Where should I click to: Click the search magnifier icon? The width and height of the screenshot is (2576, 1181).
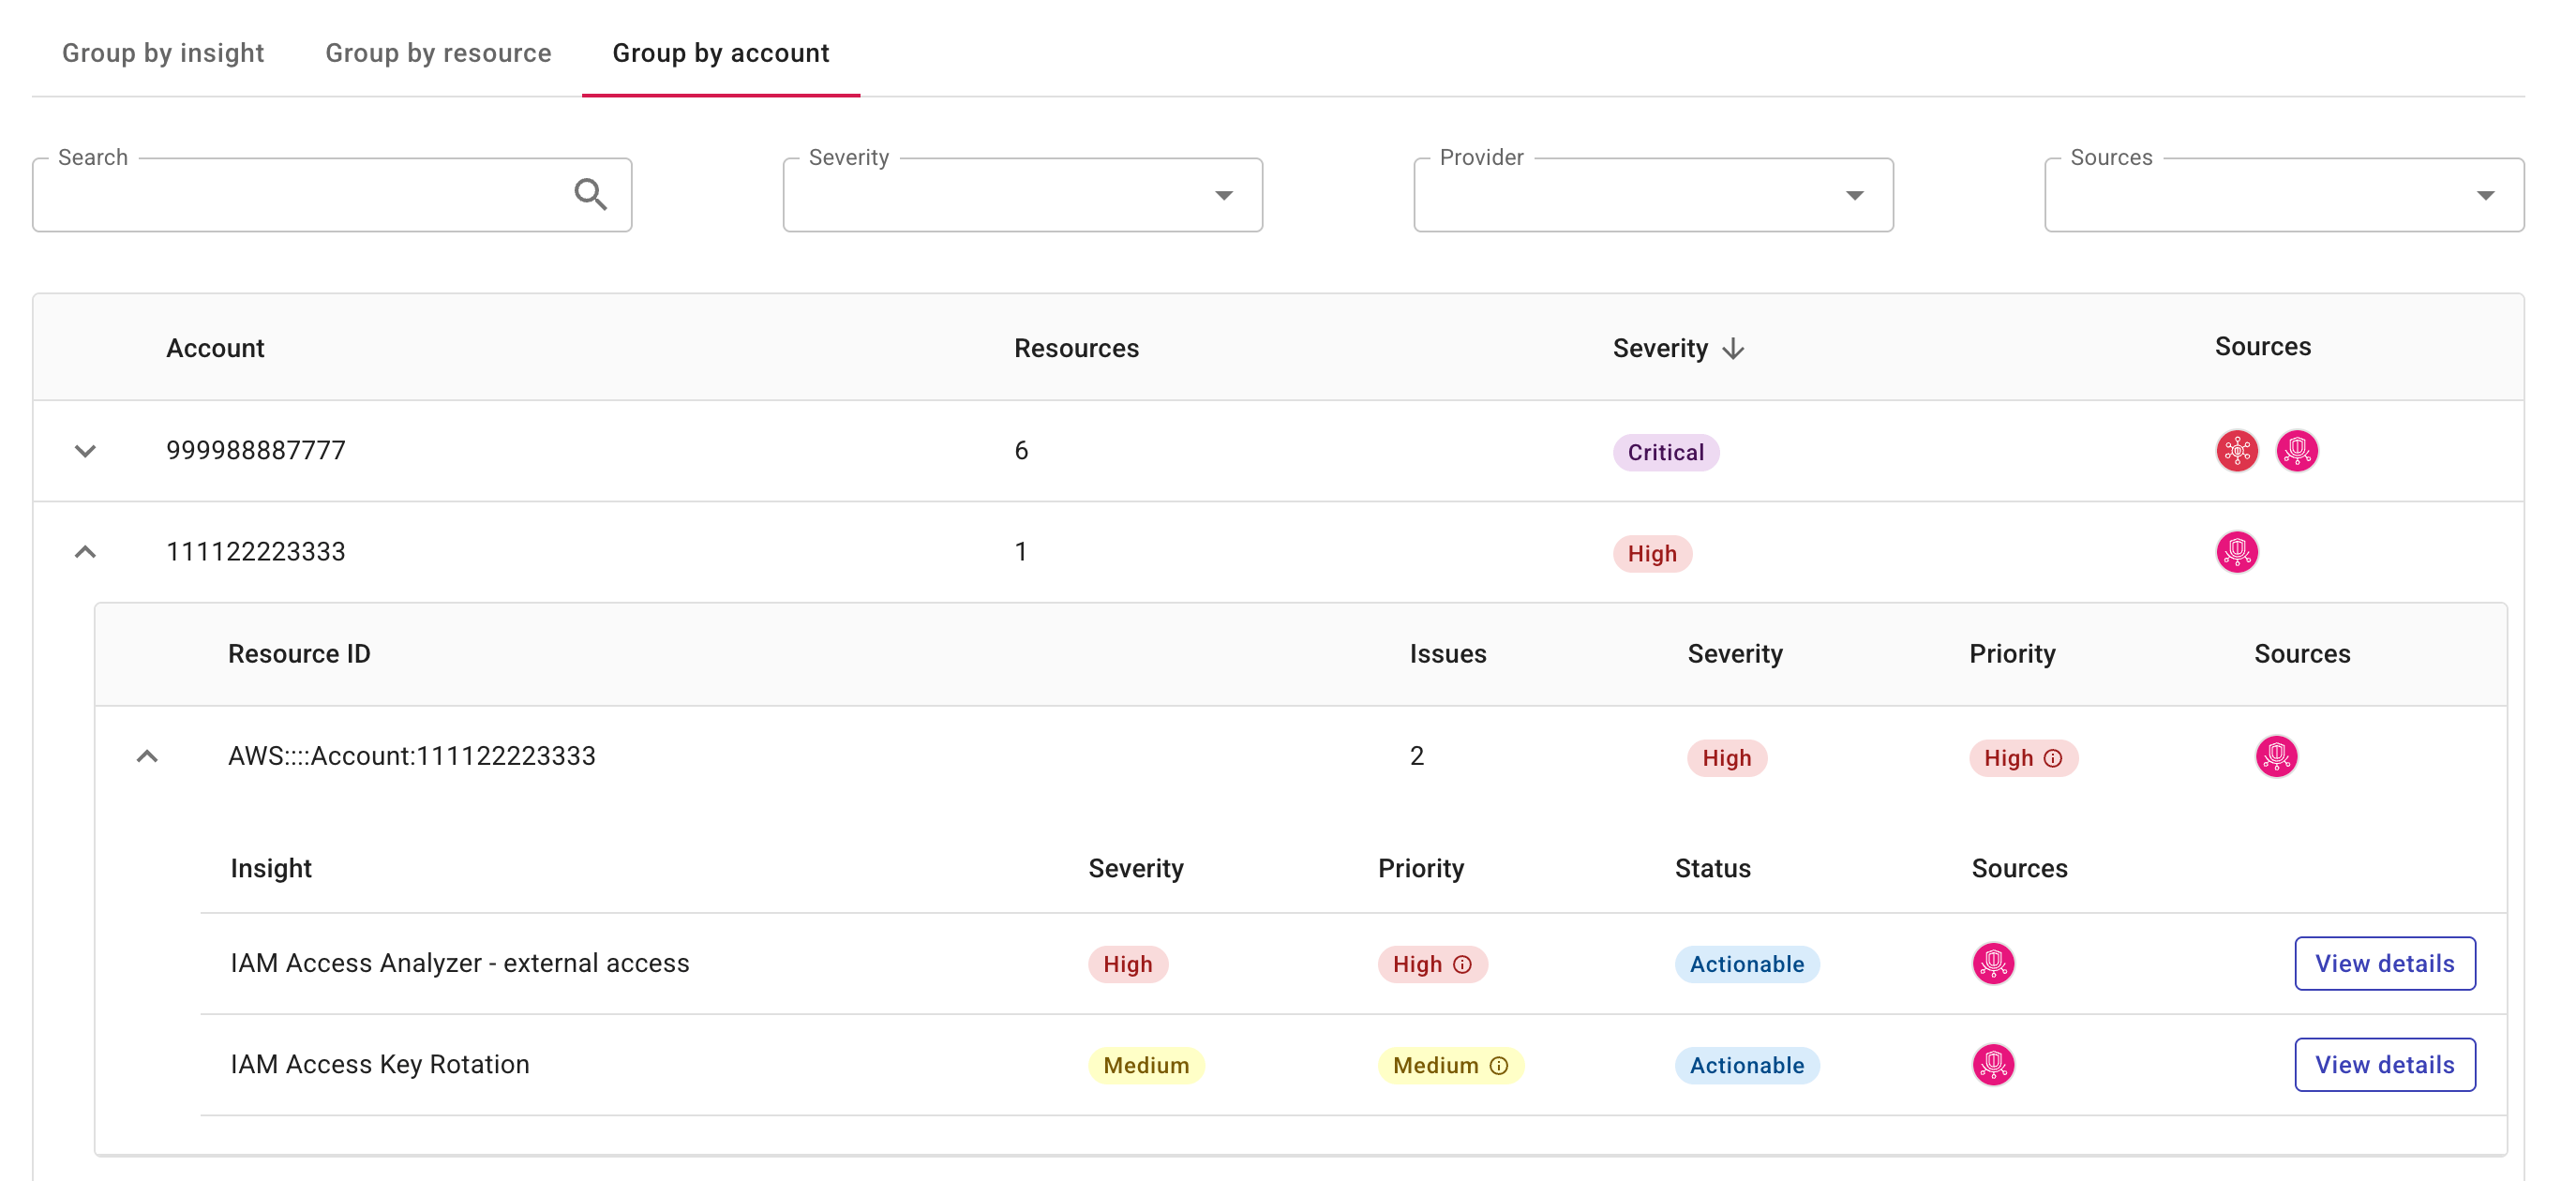pos(590,194)
